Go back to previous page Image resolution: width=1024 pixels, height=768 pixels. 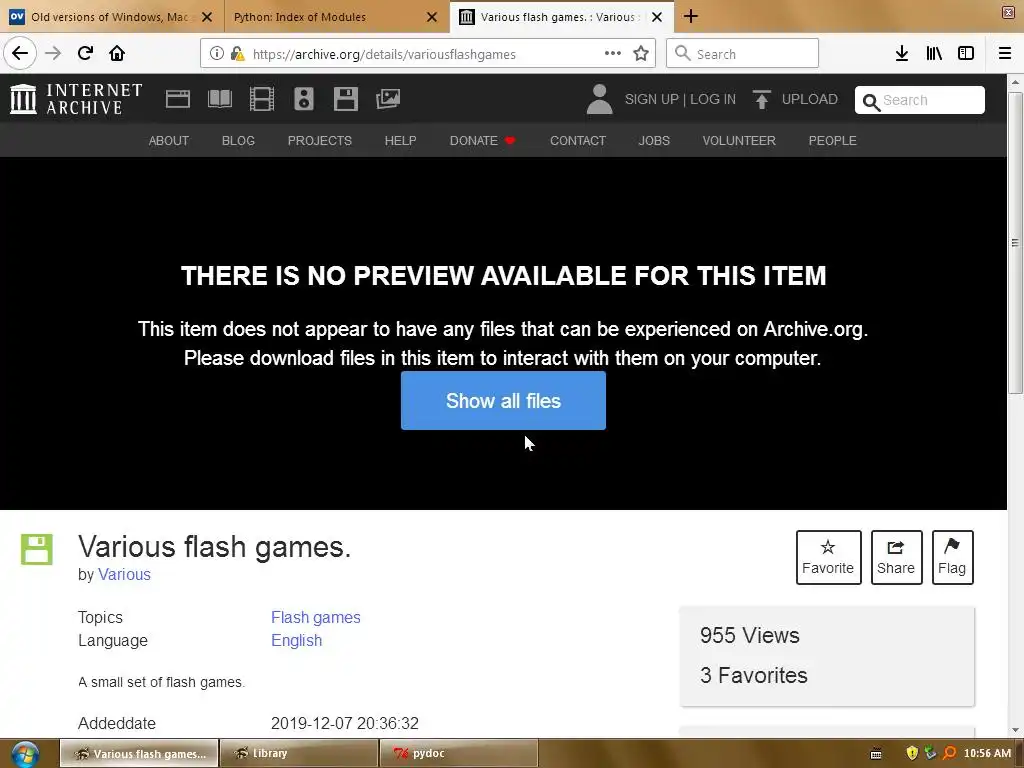(x=20, y=53)
